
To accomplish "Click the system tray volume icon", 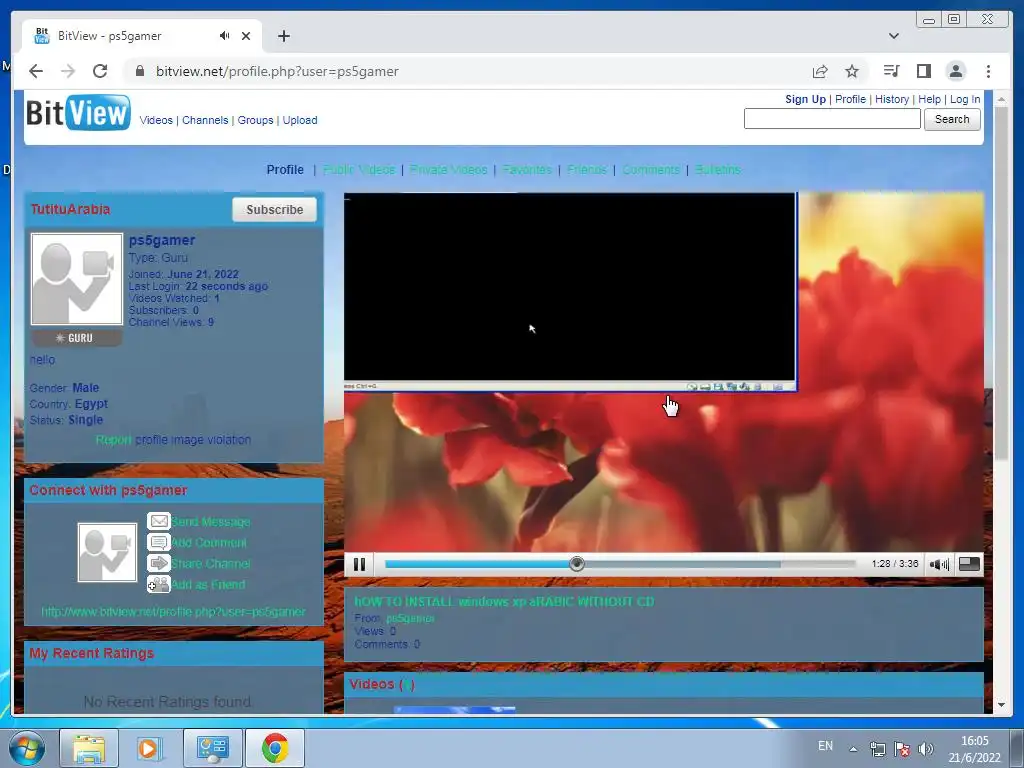I will 925,749.
